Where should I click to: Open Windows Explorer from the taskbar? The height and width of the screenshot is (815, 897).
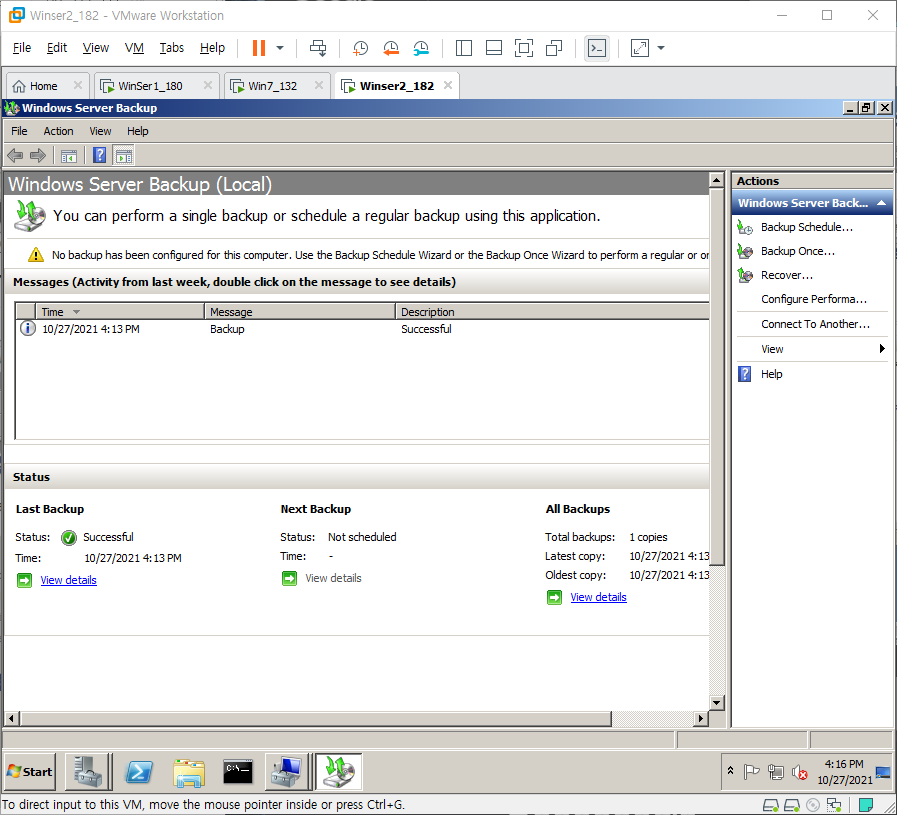click(x=189, y=772)
